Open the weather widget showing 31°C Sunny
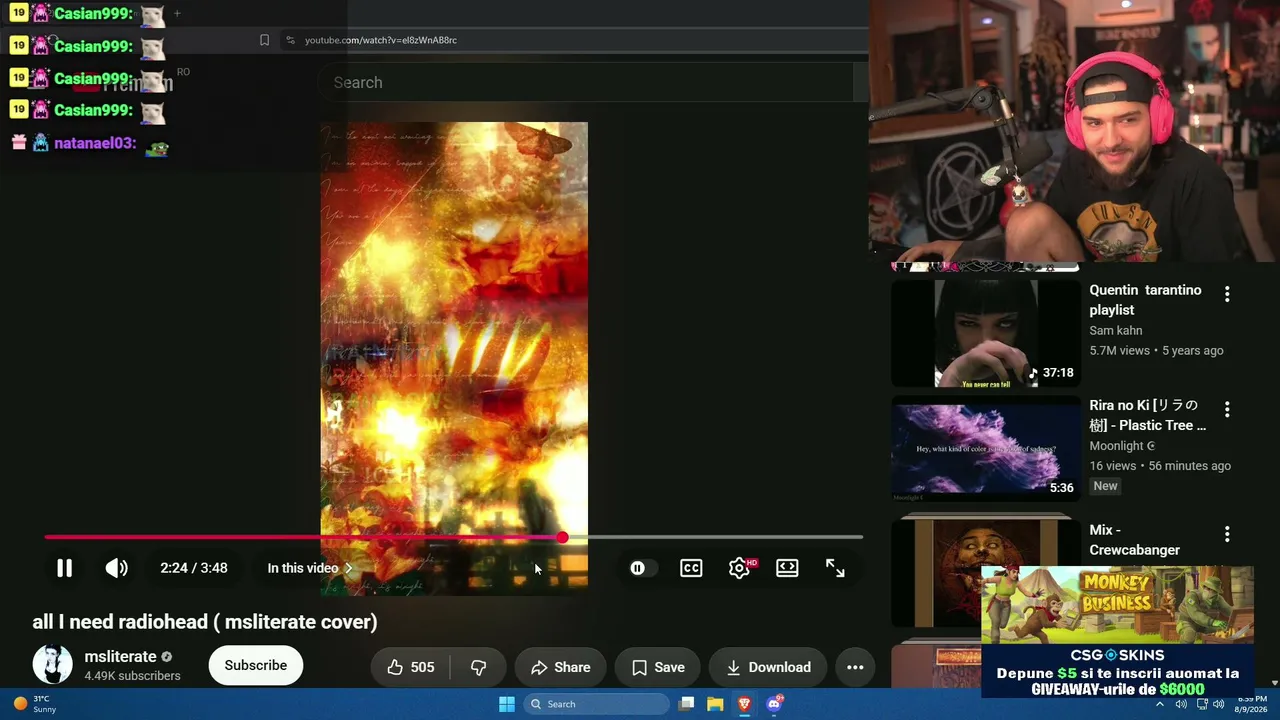Screen dimensions: 1280x720 click(x=33, y=704)
